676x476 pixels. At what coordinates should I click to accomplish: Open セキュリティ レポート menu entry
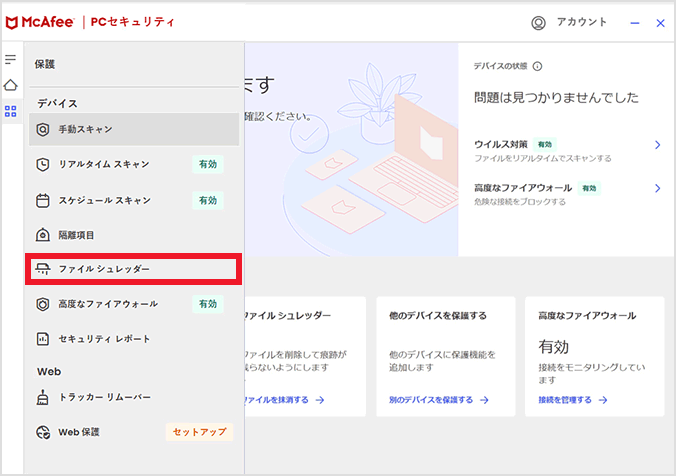tap(104, 339)
